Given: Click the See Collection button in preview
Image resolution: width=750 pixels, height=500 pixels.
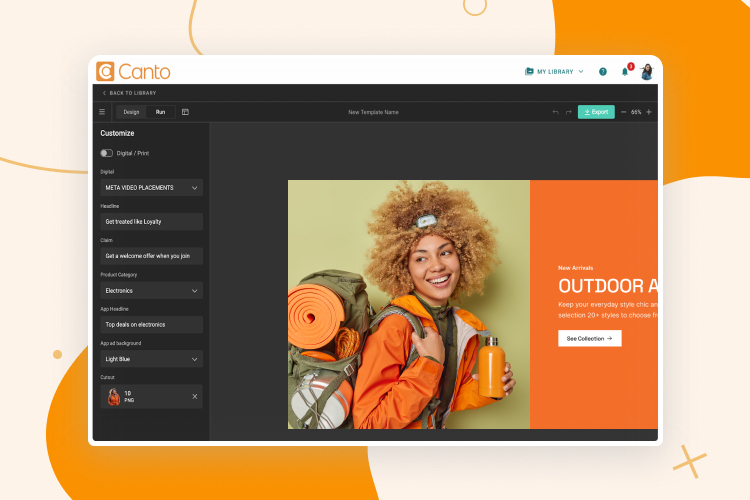Looking at the screenshot, I should coord(589,338).
